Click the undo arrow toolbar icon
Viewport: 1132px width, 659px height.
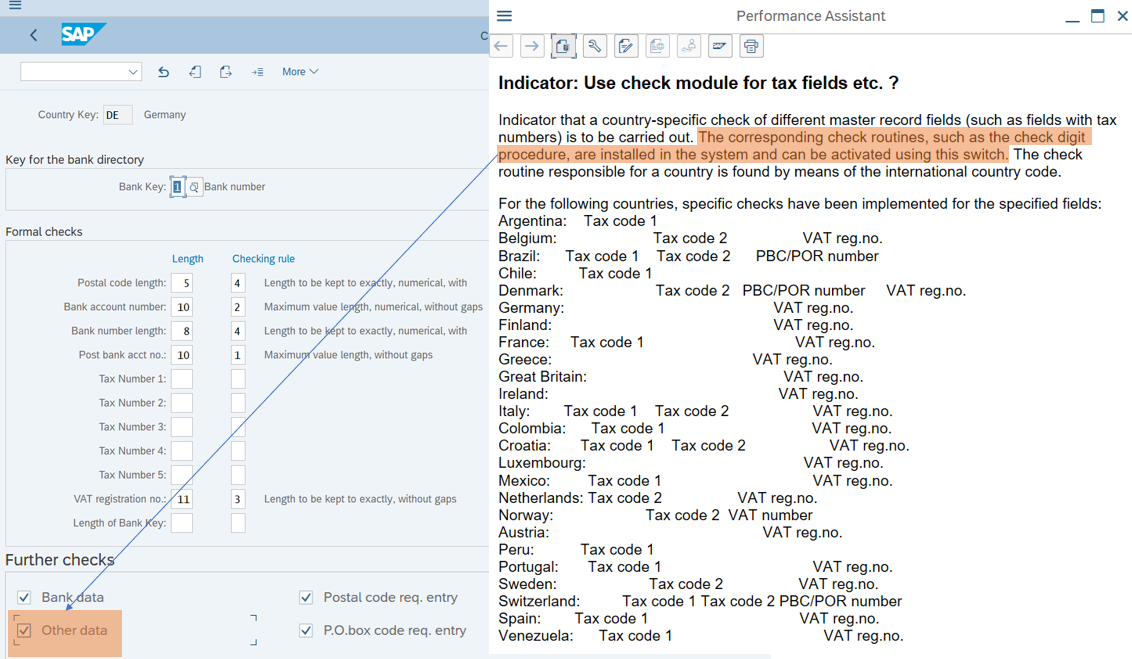[164, 72]
